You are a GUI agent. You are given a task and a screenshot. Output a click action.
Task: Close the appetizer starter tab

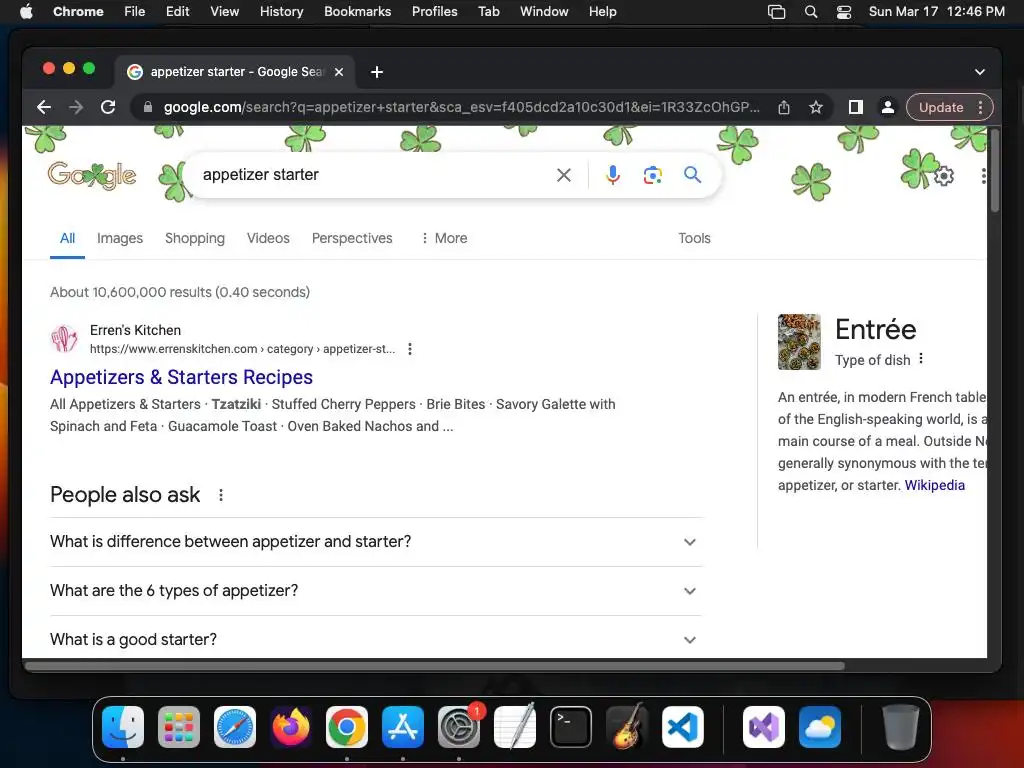339,72
